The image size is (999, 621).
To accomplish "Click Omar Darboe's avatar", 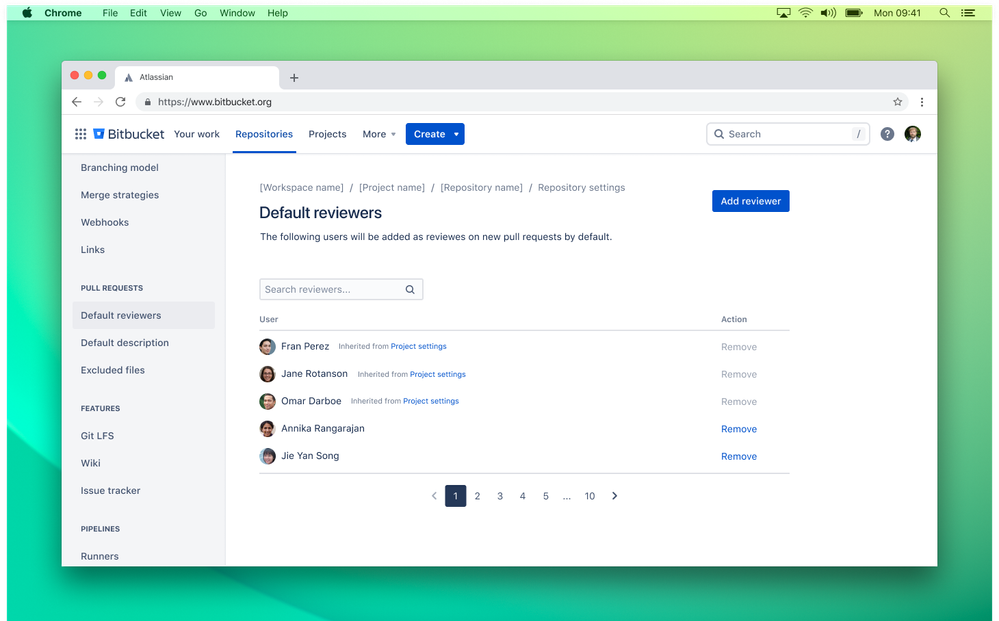I will tap(267, 401).
